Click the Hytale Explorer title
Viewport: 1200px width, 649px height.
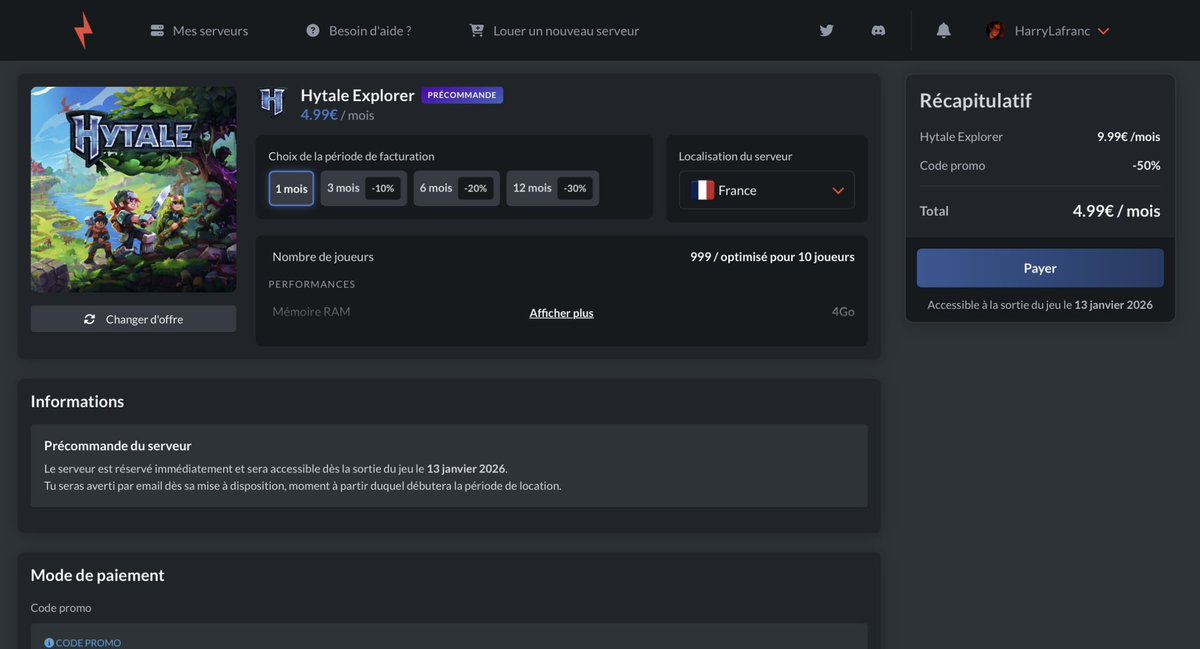click(357, 95)
